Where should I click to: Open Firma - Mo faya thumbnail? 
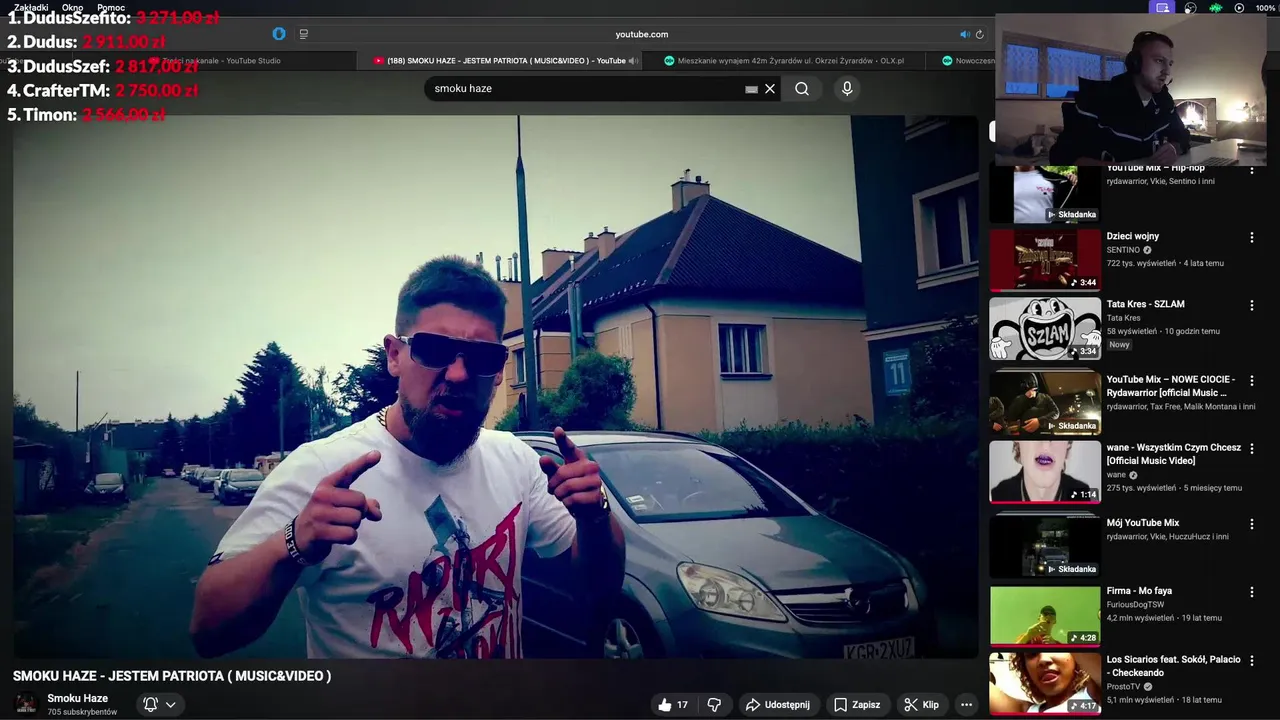click(x=1045, y=616)
